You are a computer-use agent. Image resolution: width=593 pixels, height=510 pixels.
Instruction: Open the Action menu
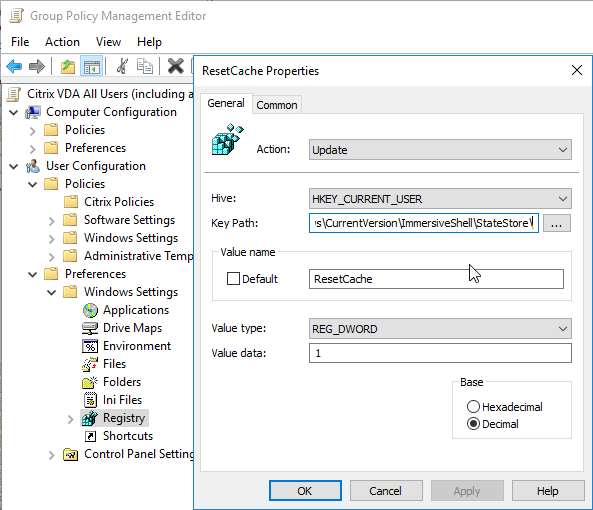(x=62, y=42)
